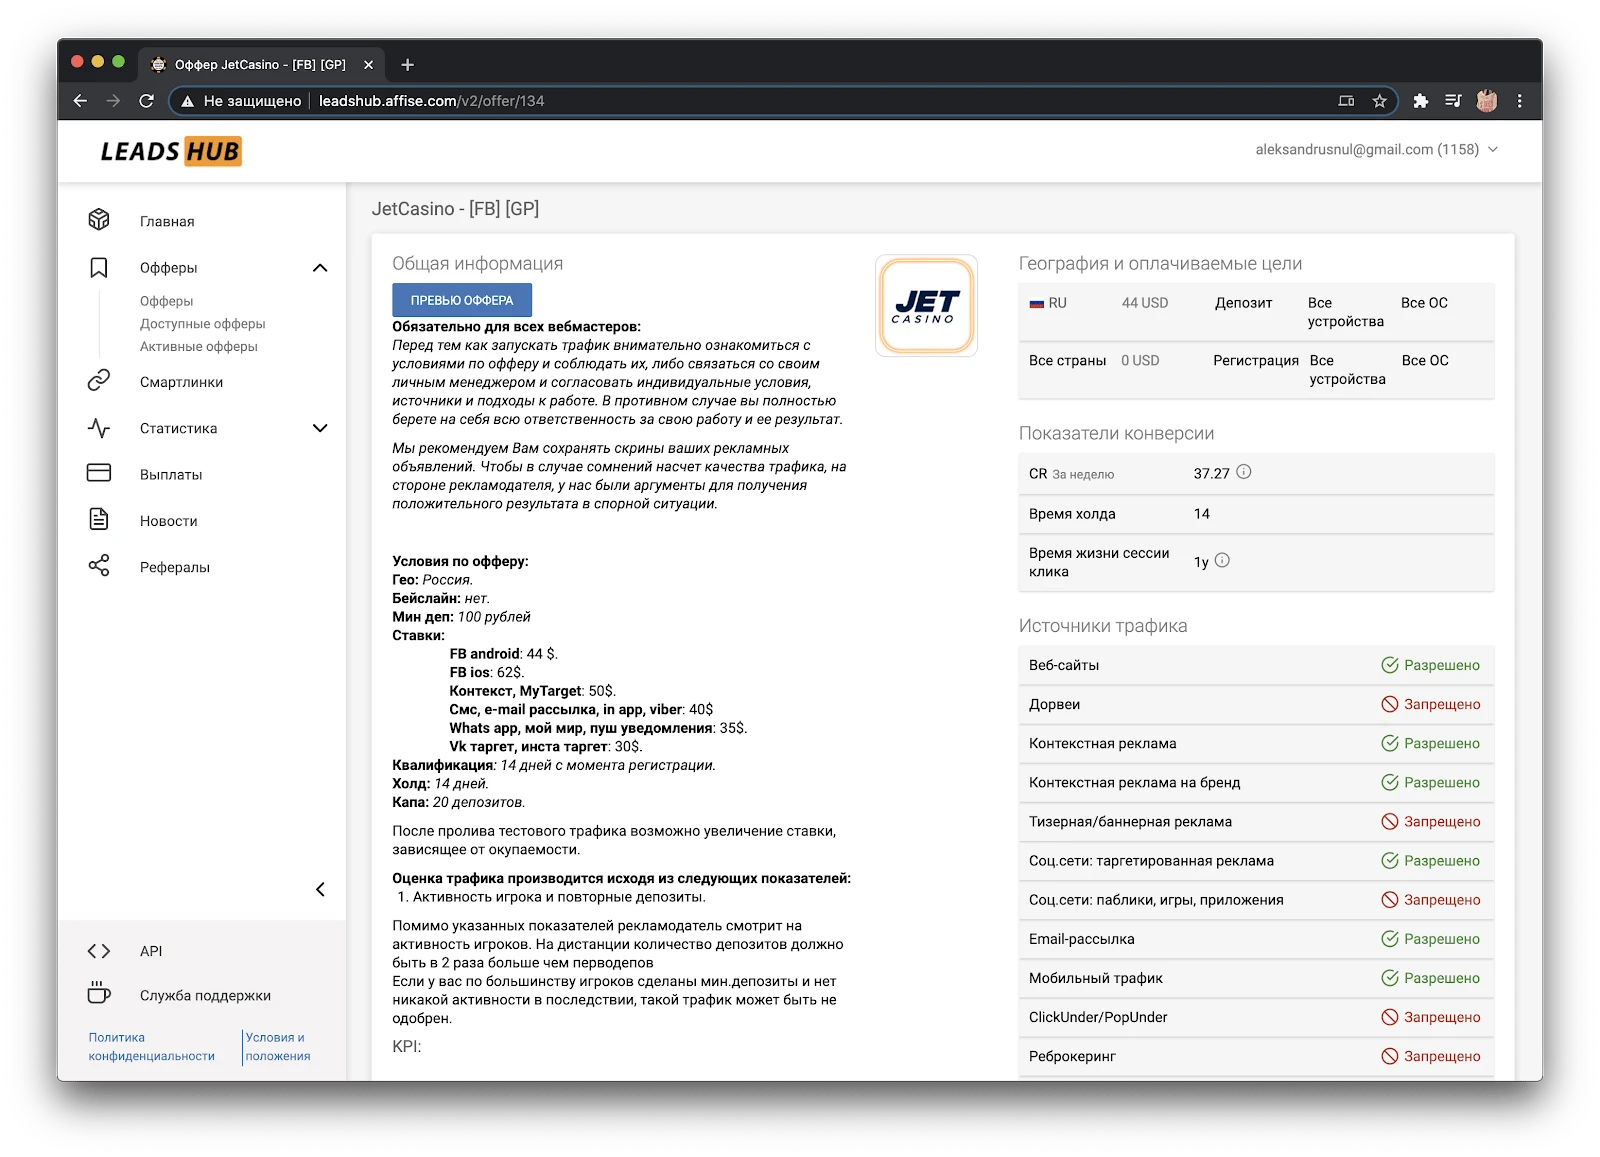1600x1157 pixels.
Task: Open the account dropdown aleksandrusnul@gmail.com
Action: click(x=1377, y=150)
